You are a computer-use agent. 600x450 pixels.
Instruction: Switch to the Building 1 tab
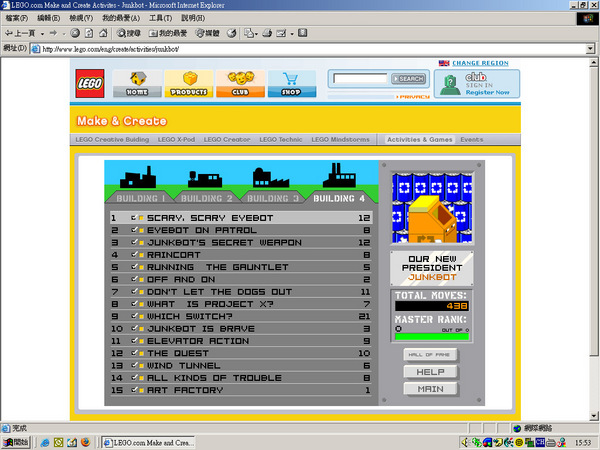(140, 198)
